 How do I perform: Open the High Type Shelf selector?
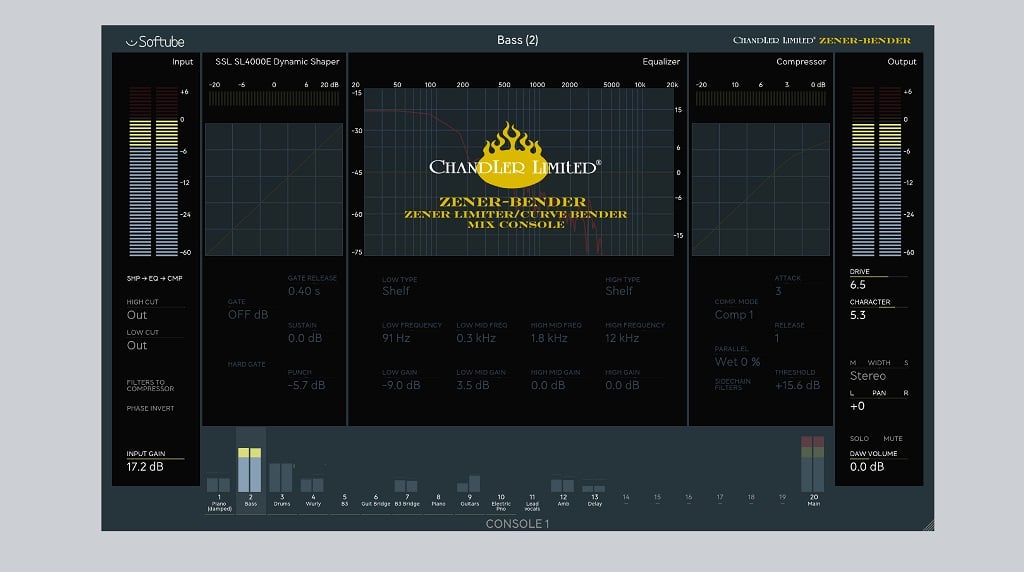pyautogui.click(x=618, y=291)
